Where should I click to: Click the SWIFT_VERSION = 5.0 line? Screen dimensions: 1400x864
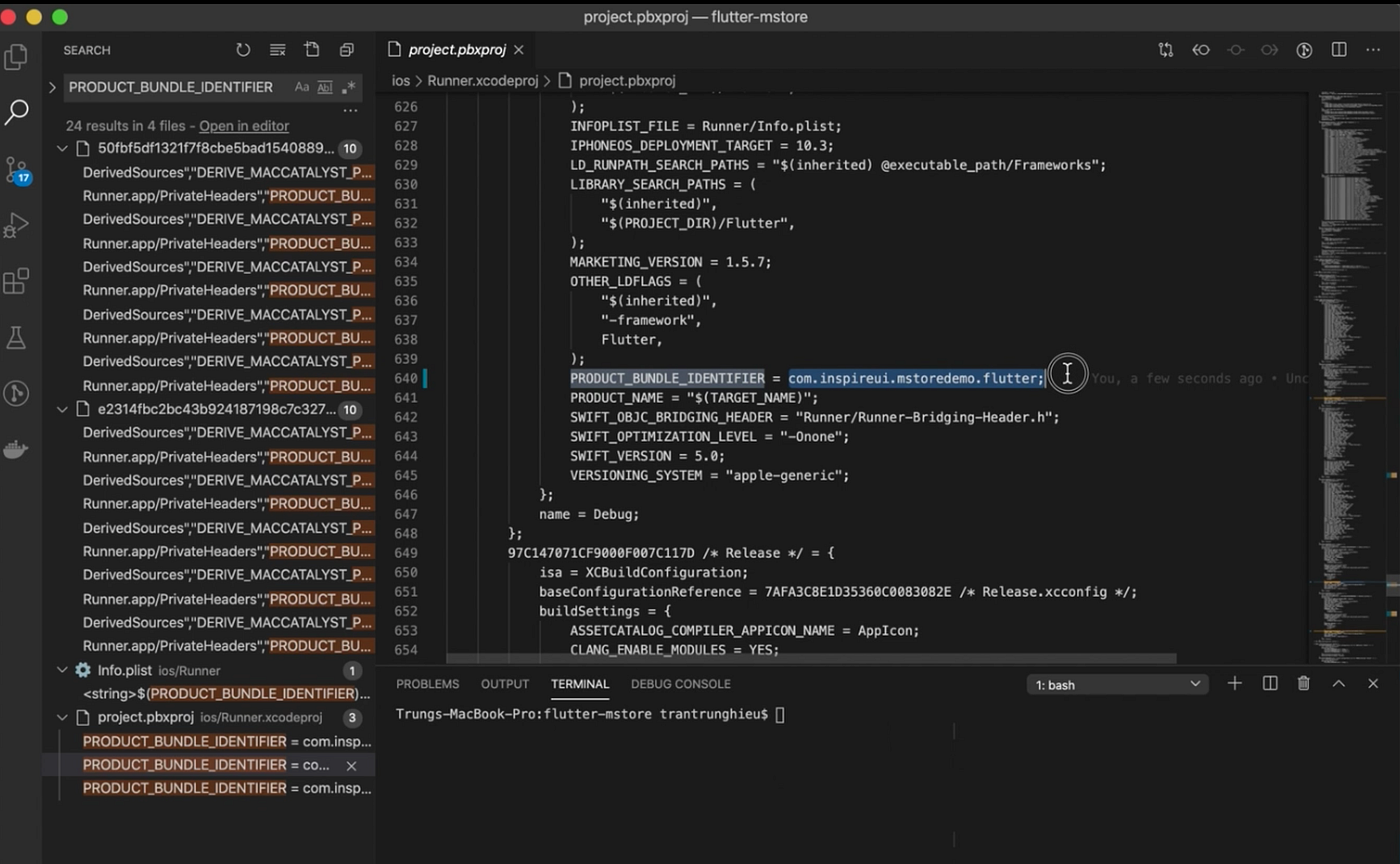[648, 456]
